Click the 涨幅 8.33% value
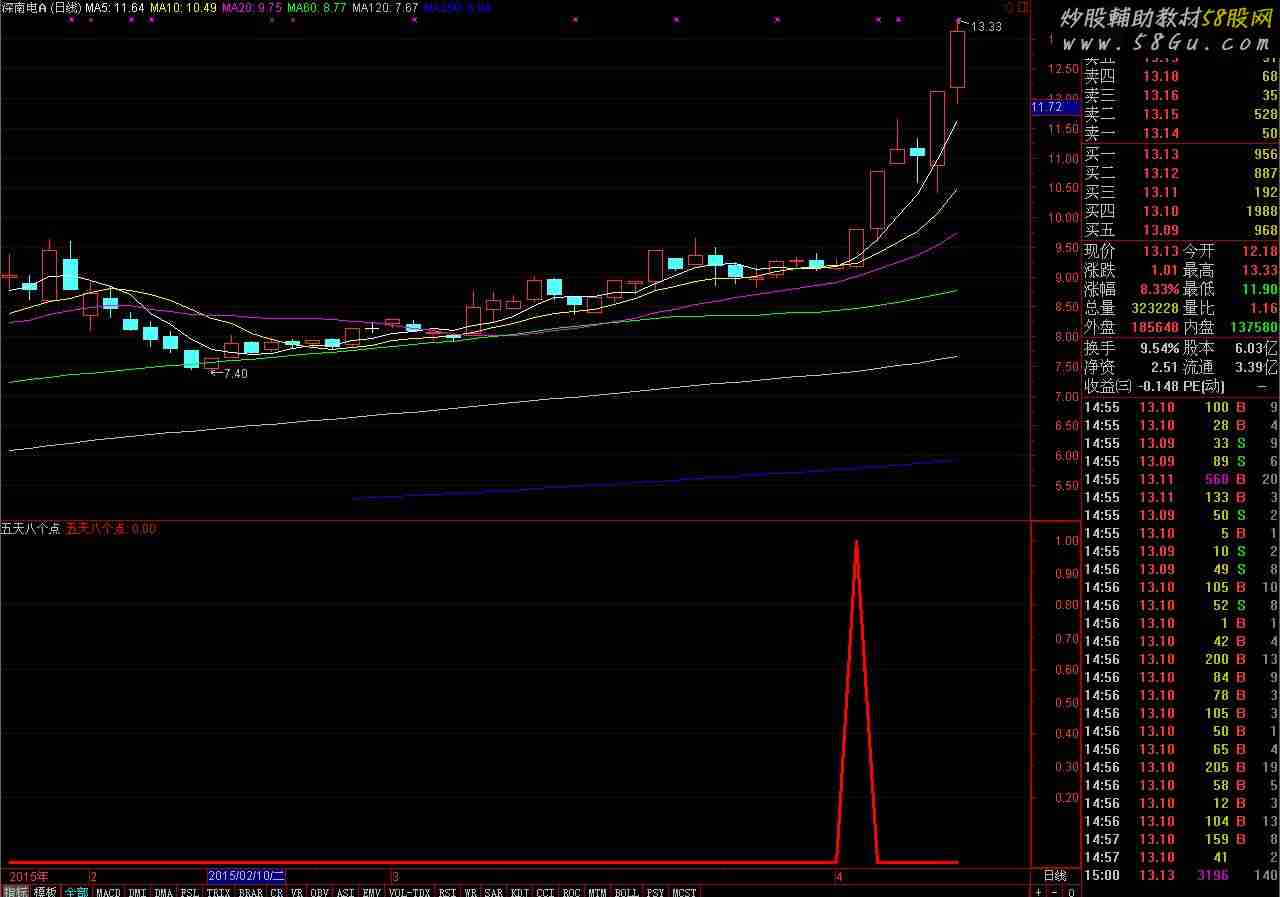The width and height of the screenshot is (1280, 897). click(1158, 289)
